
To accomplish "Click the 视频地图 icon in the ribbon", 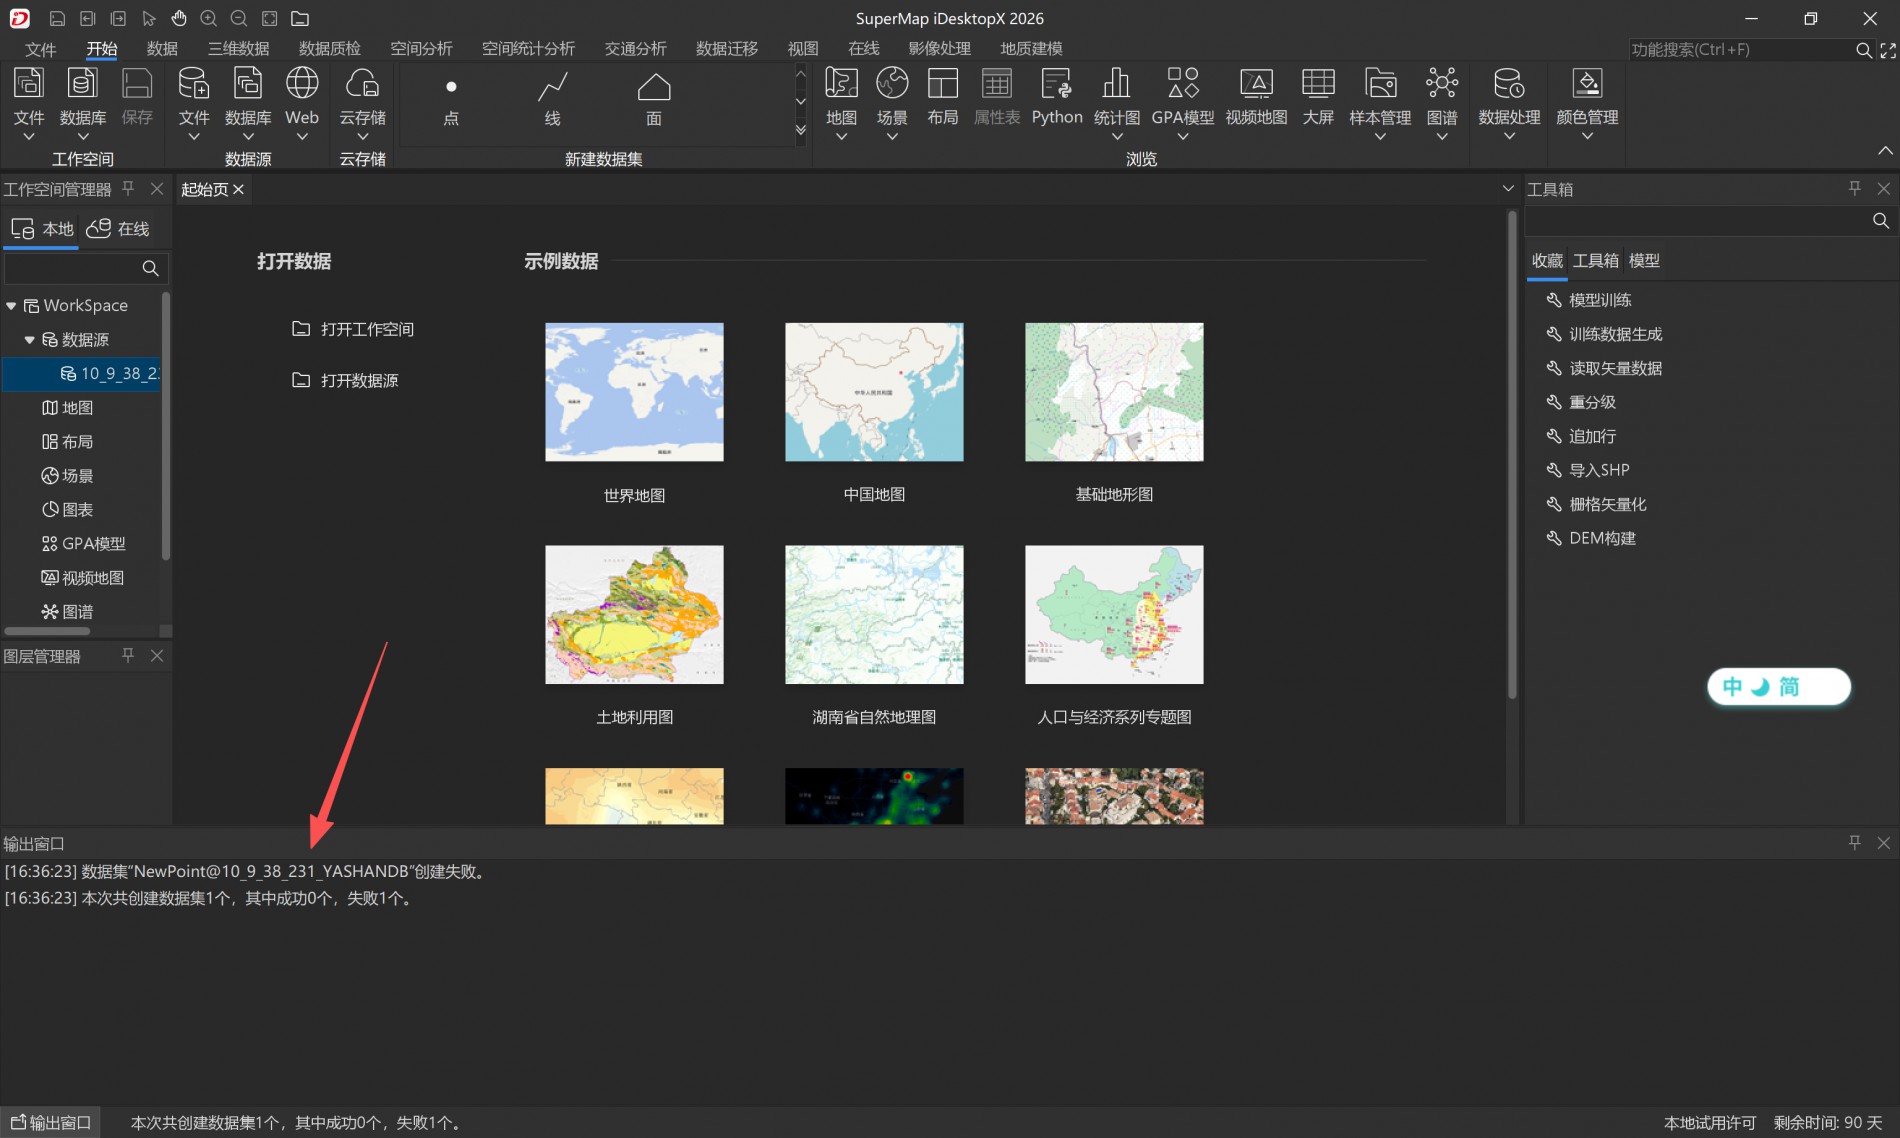I will pyautogui.click(x=1256, y=96).
